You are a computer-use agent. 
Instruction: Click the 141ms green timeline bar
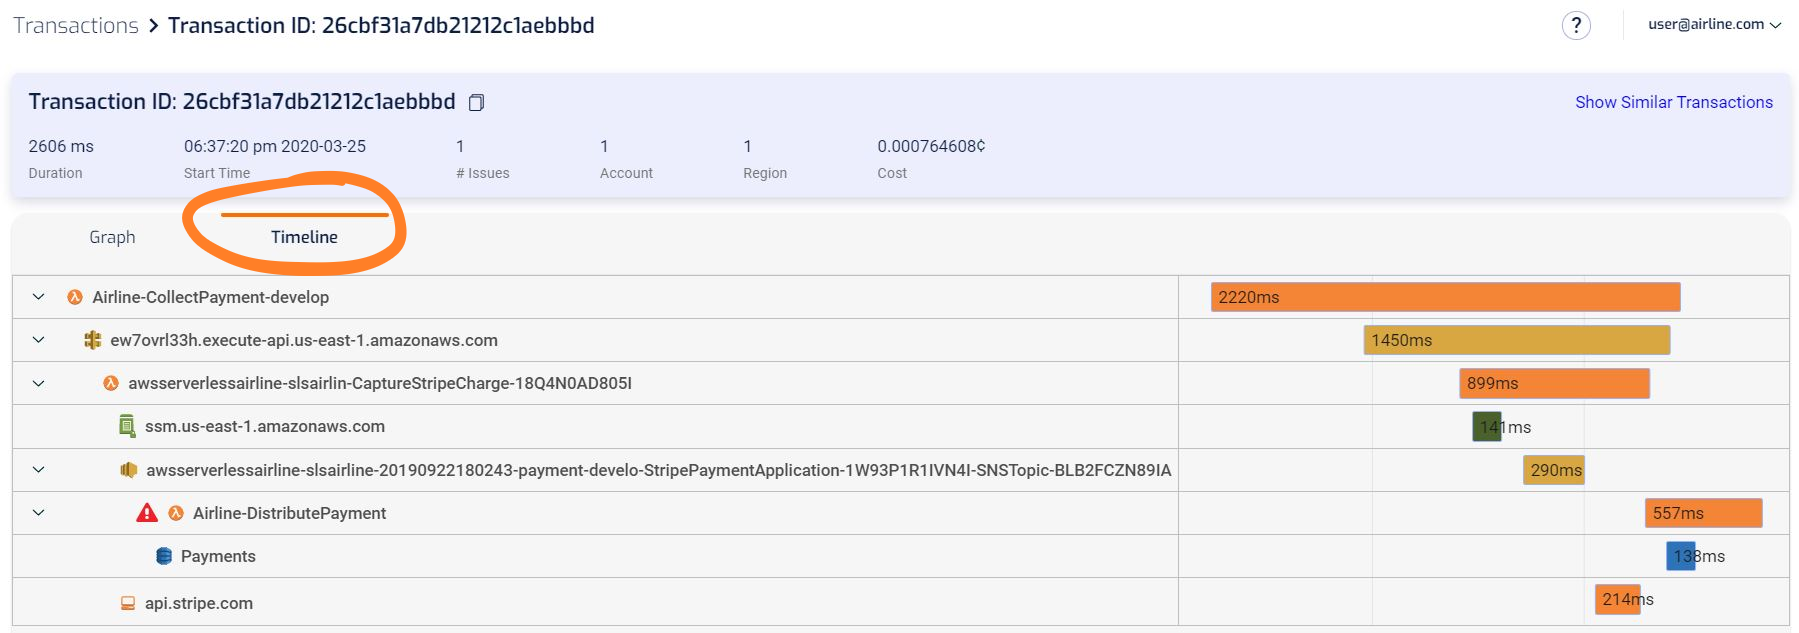click(1486, 427)
